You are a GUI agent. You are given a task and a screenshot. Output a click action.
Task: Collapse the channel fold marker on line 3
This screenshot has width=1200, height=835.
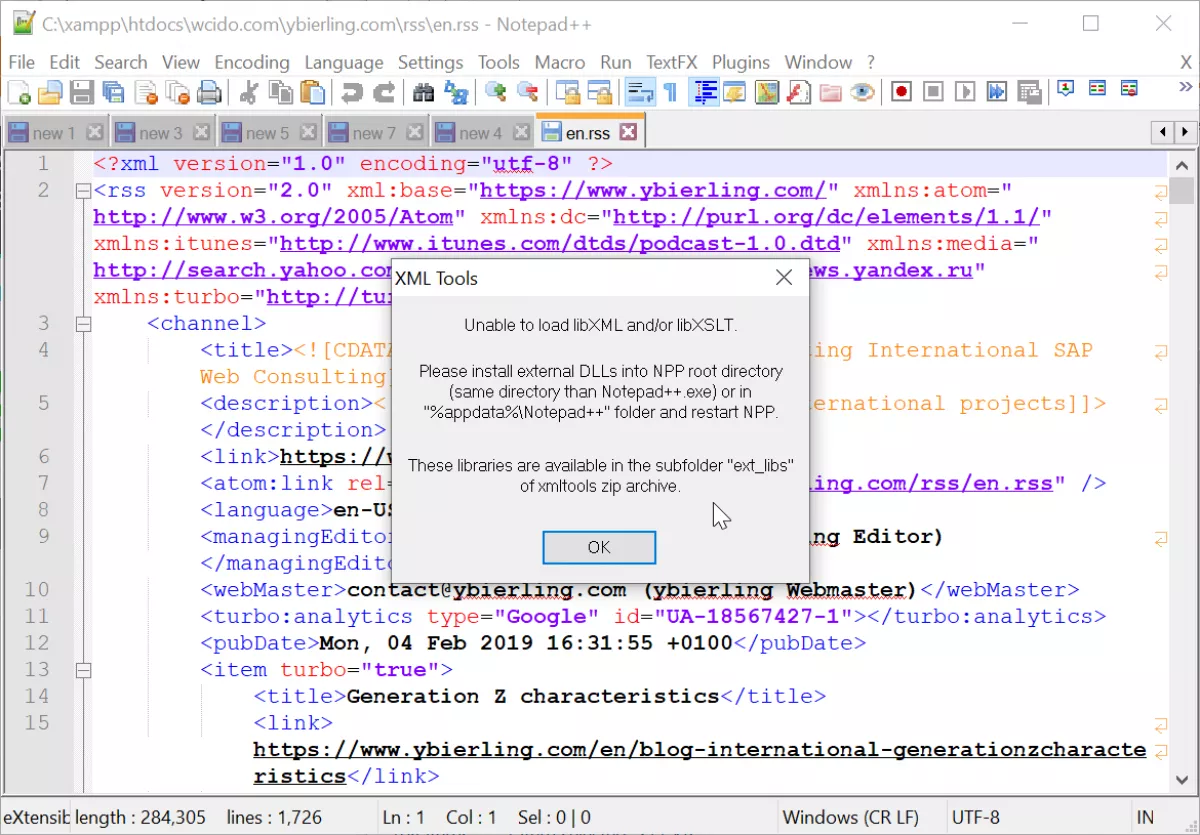pos(83,323)
